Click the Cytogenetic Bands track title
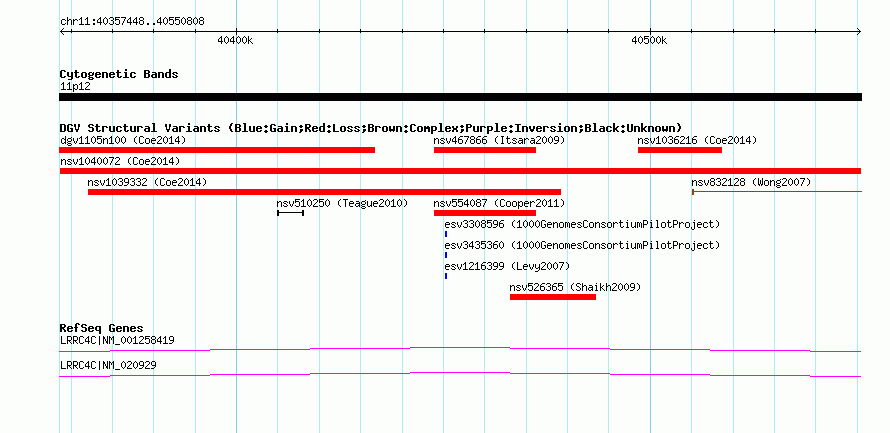The height and width of the screenshot is (433, 890). (x=119, y=74)
